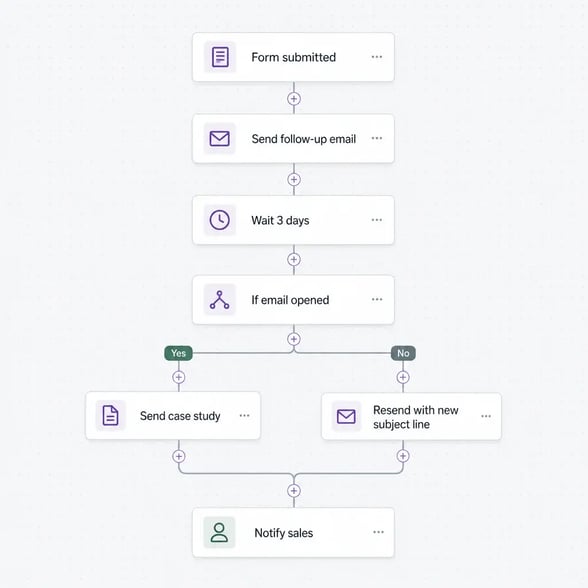Insert a step after Resend with new subject line

(403, 456)
